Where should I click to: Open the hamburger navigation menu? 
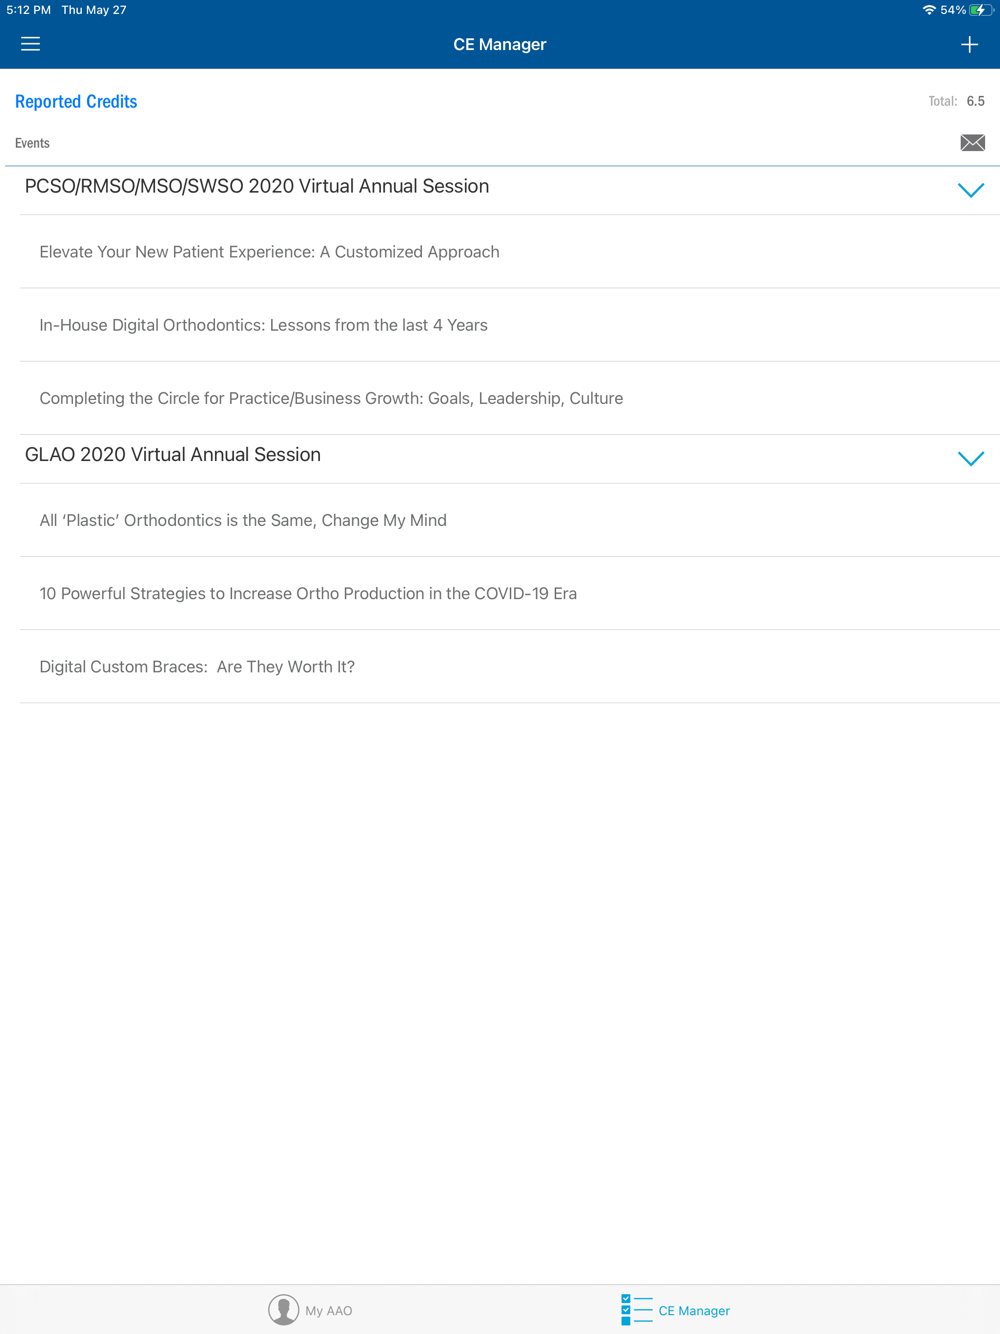tap(30, 44)
